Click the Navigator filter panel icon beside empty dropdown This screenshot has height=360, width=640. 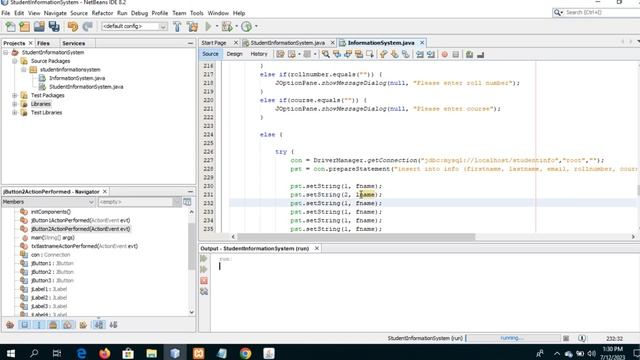point(187,202)
